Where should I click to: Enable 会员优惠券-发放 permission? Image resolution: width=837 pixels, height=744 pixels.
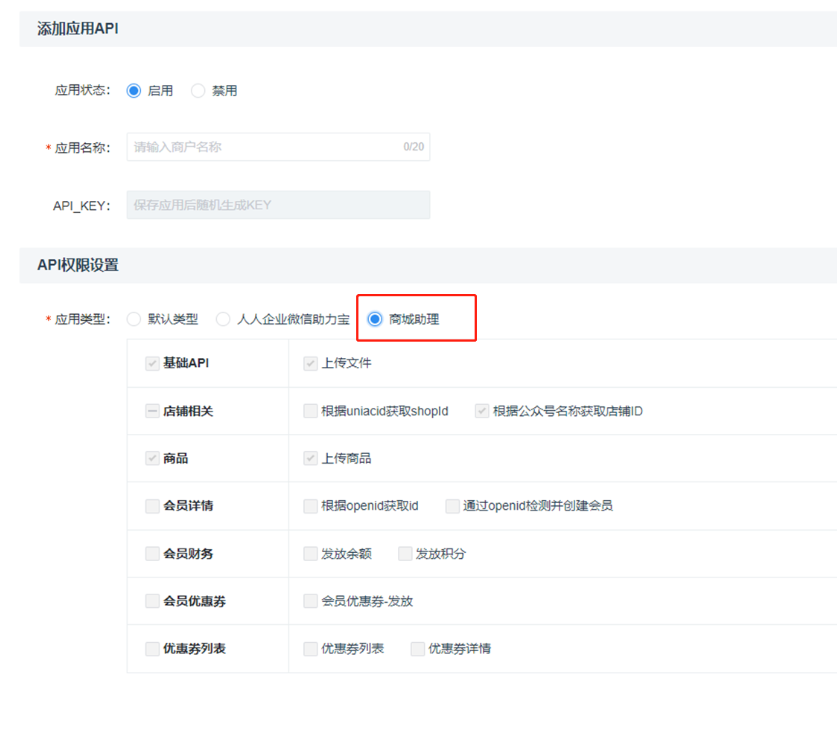point(310,601)
